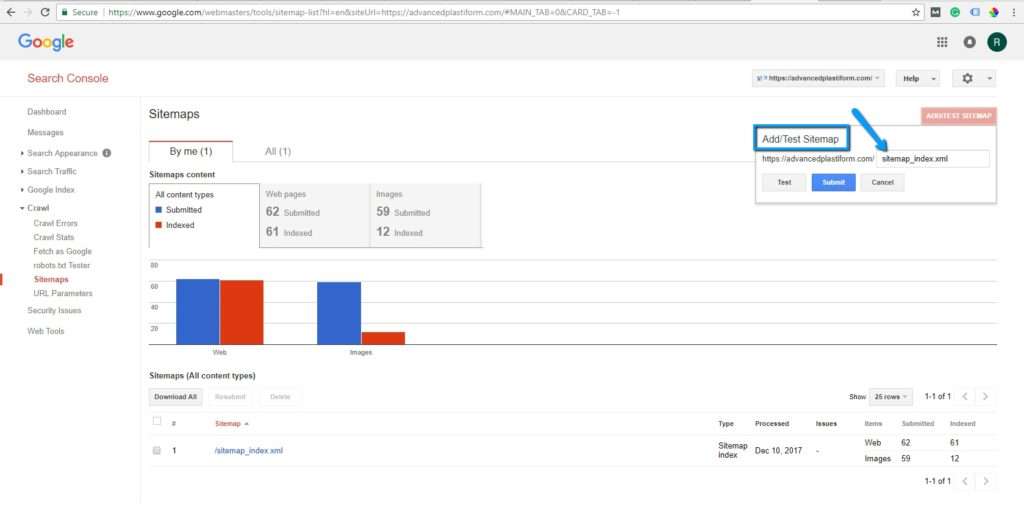Viewport: 1024px width, 532px height.
Task: Open Crawl Errors page
Action: (56, 223)
